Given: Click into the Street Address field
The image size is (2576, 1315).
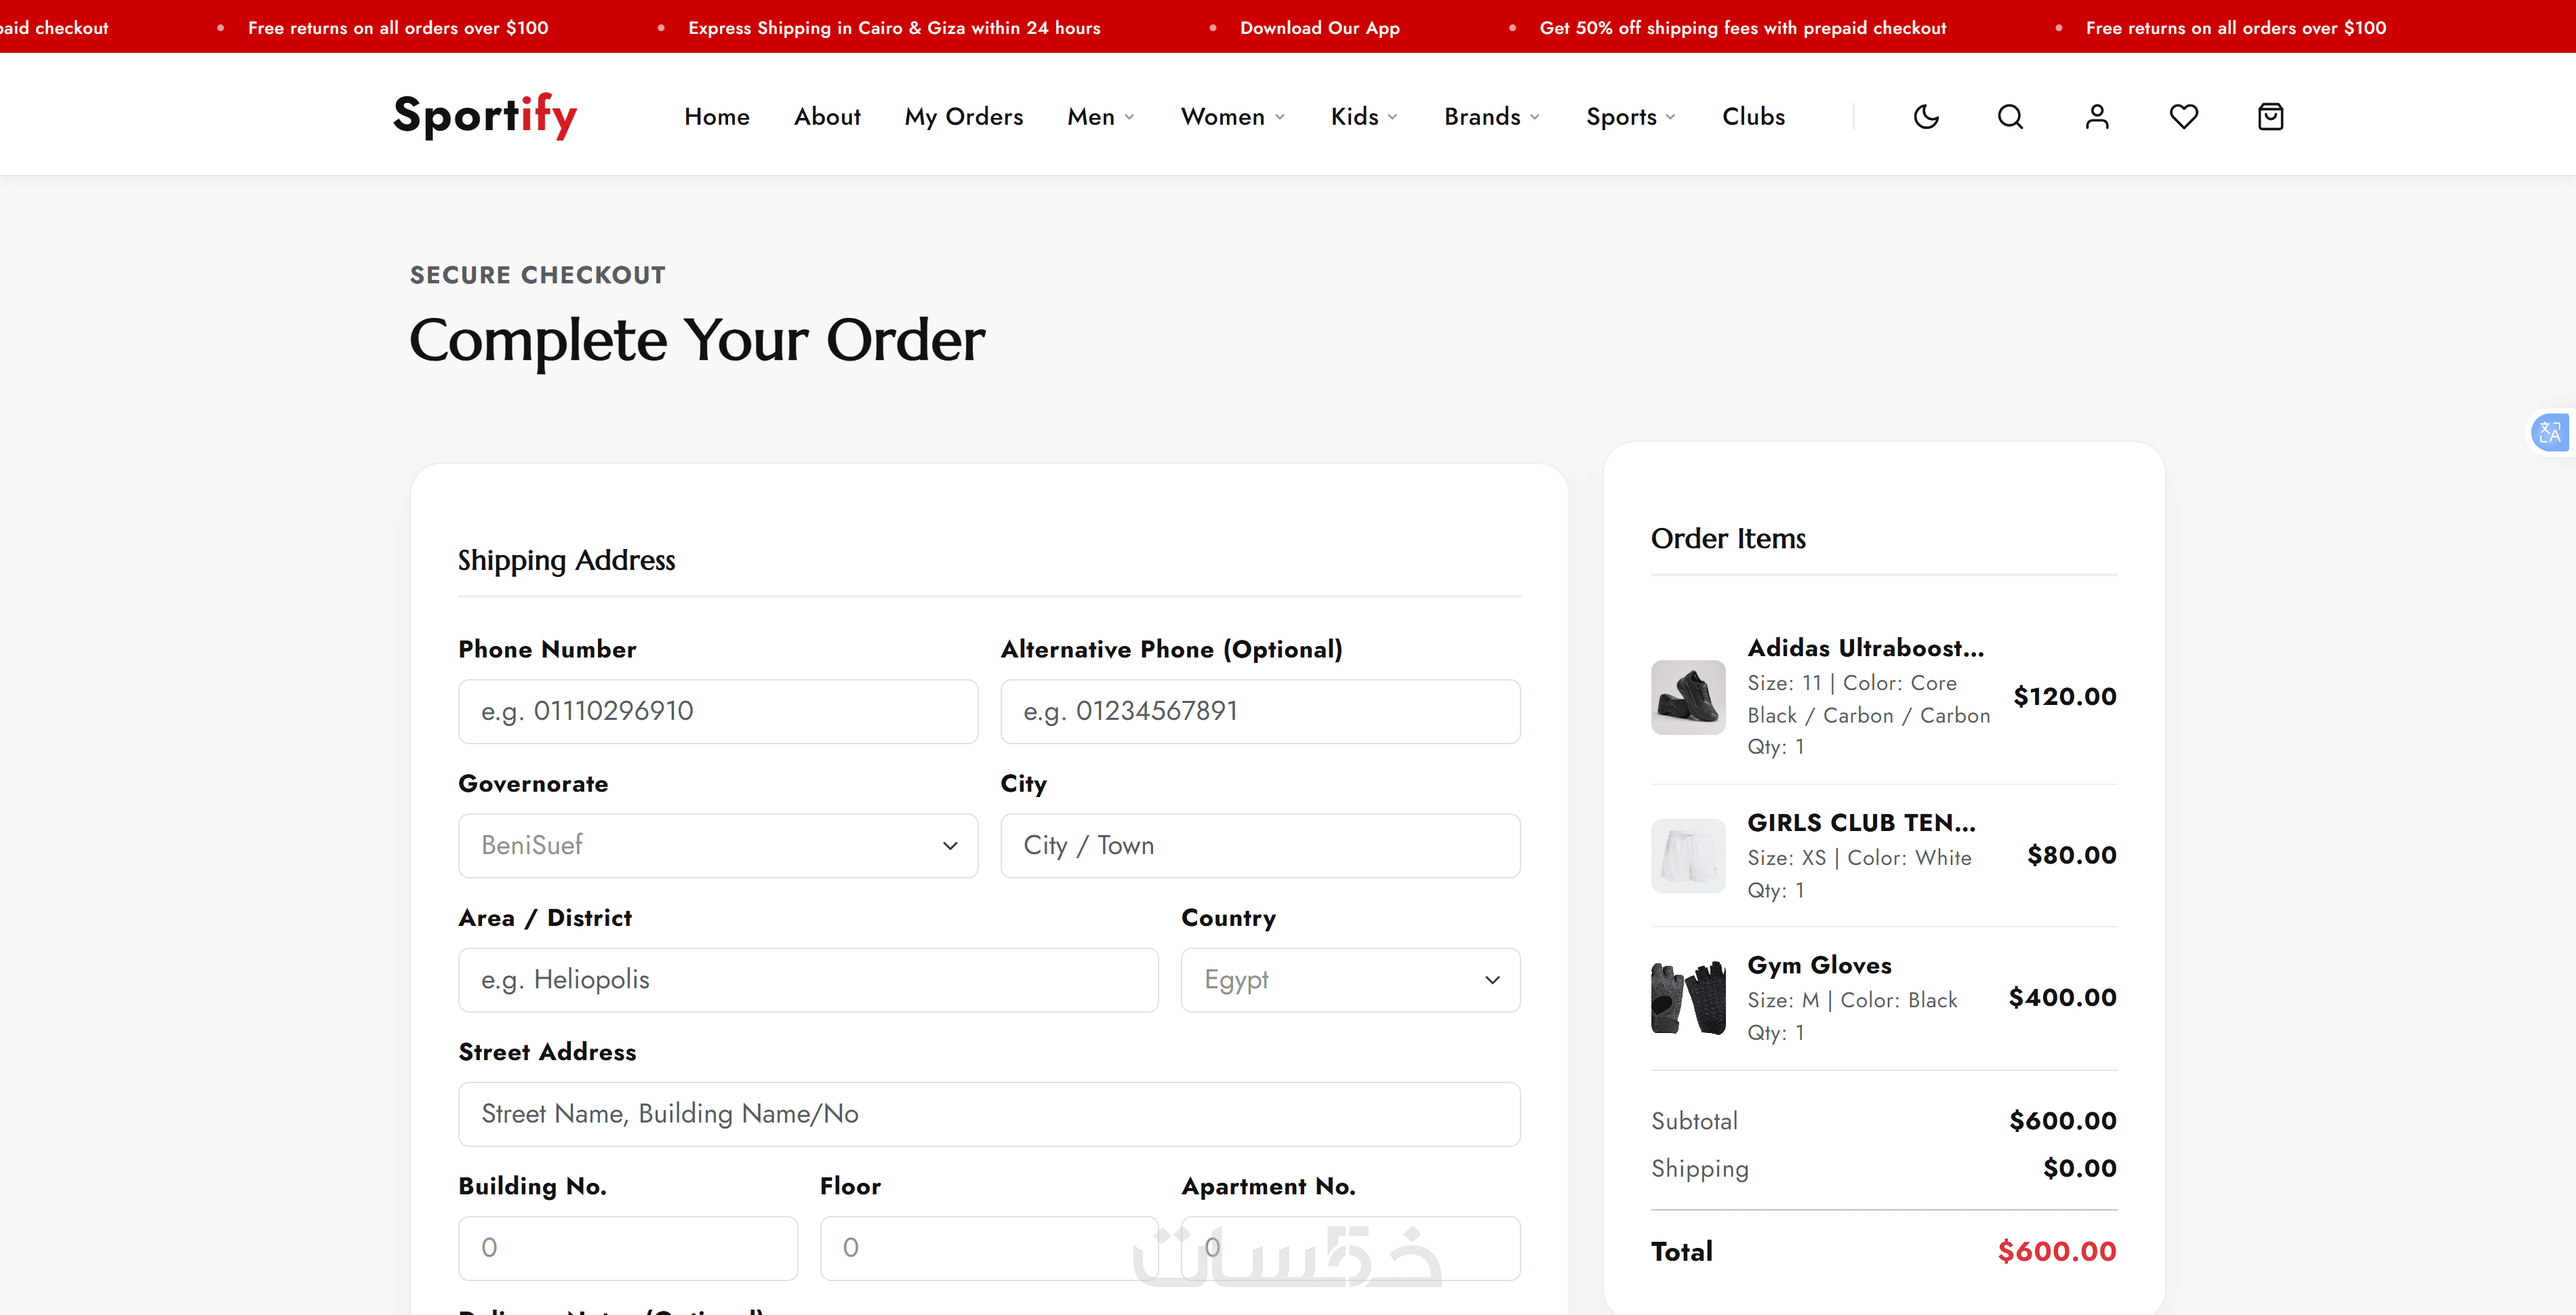Looking at the screenshot, I should pyautogui.click(x=989, y=1114).
